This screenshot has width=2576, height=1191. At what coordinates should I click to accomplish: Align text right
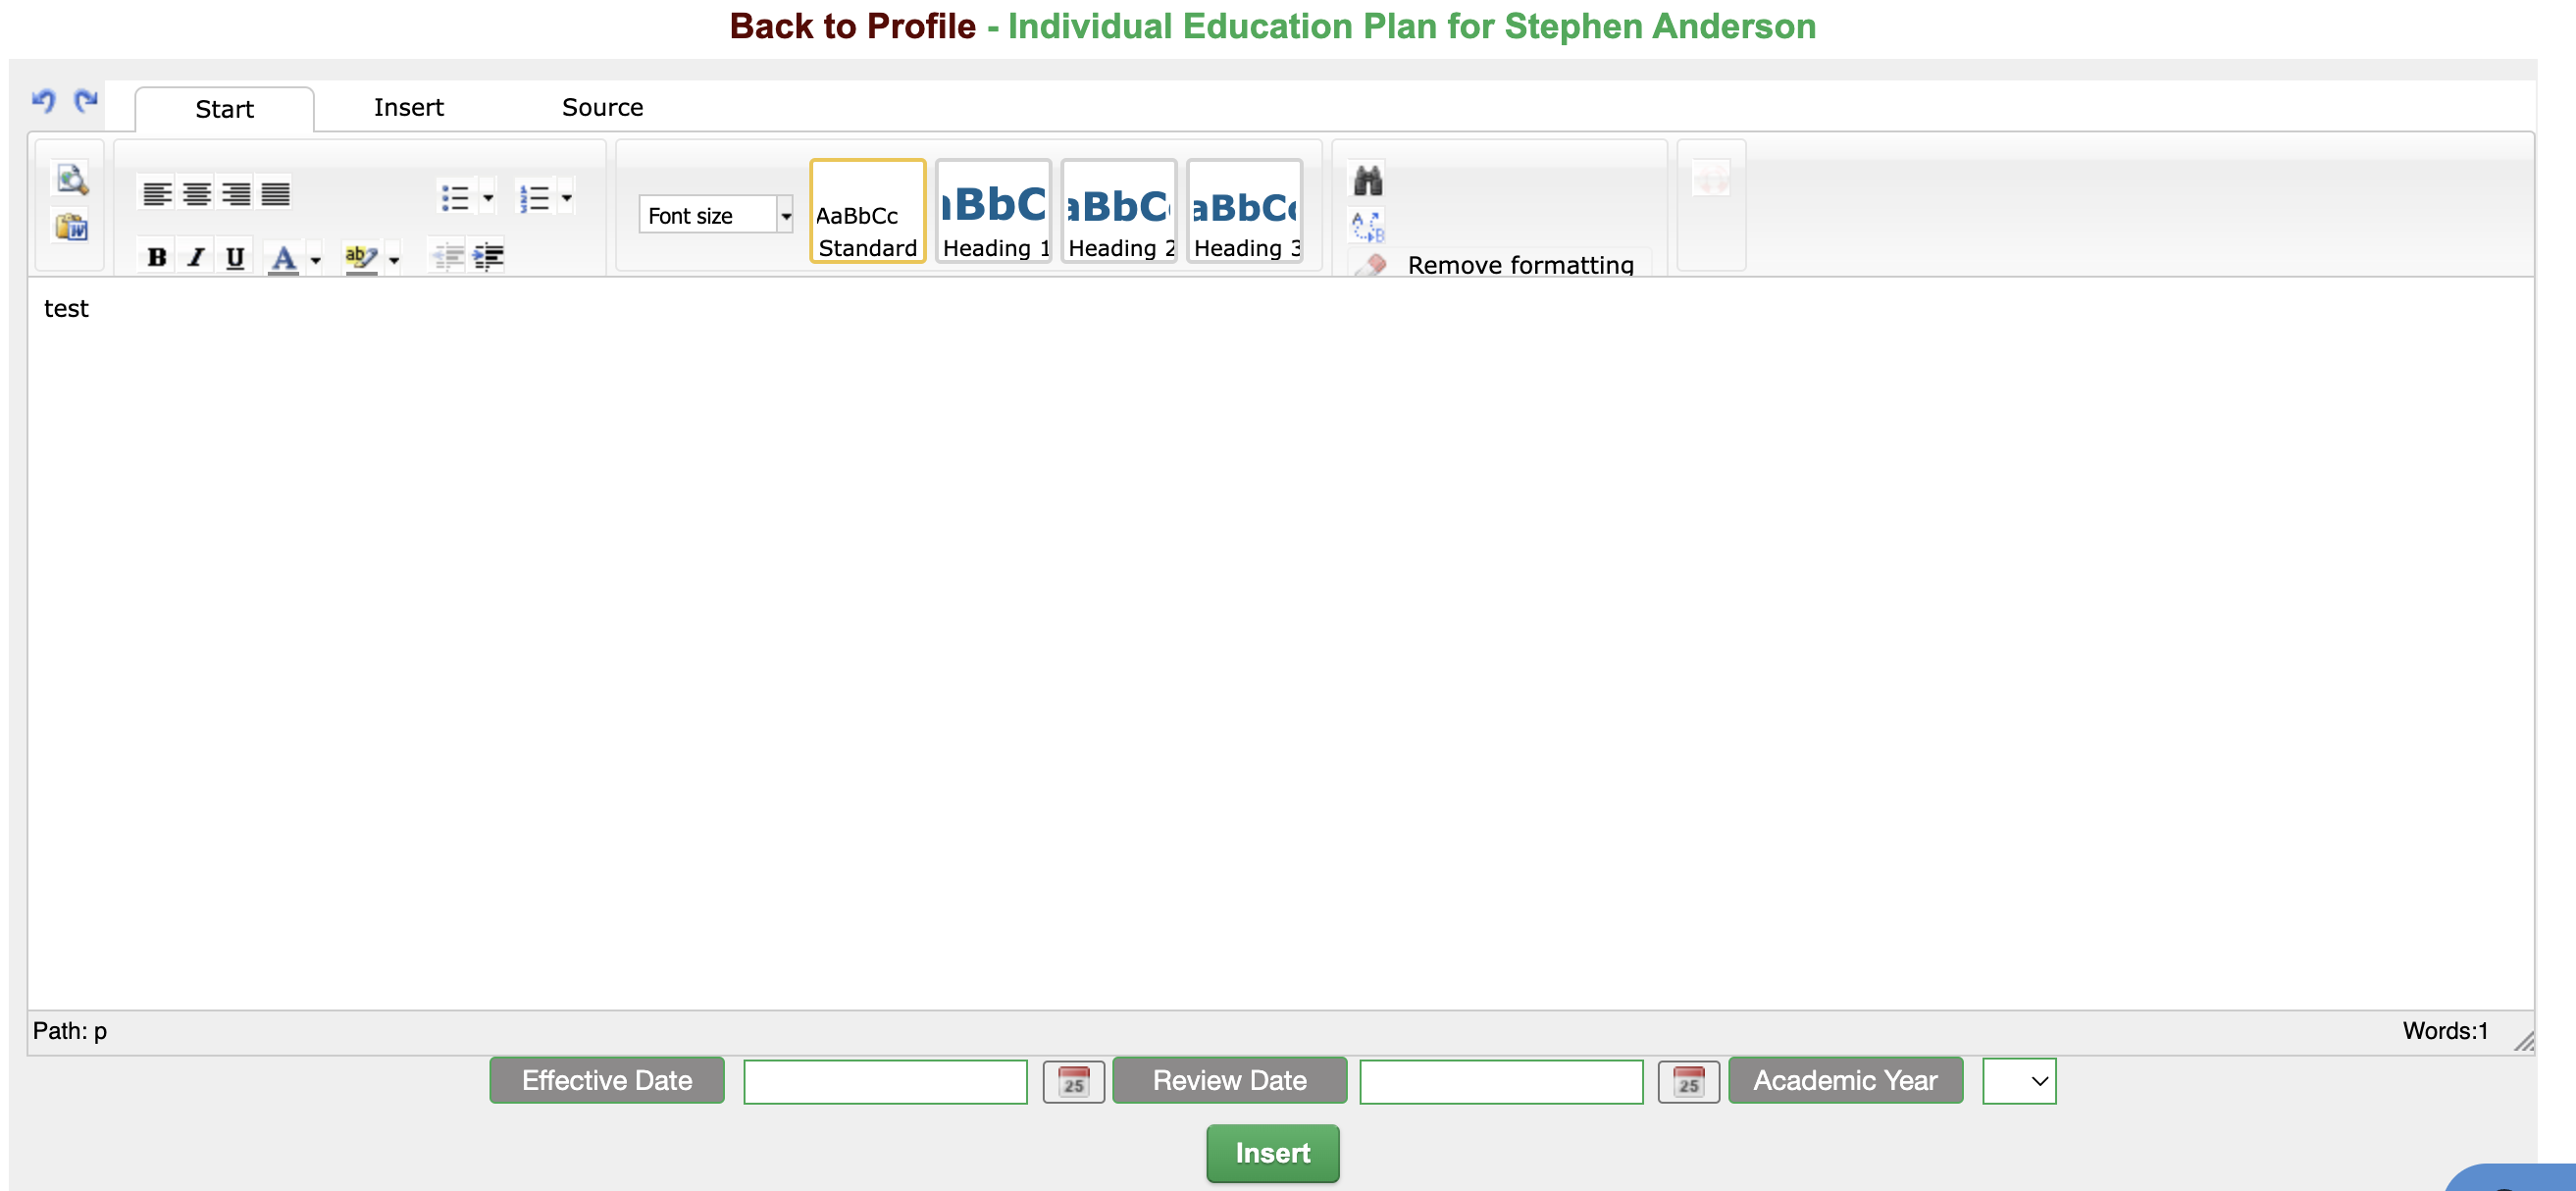[x=236, y=194]
